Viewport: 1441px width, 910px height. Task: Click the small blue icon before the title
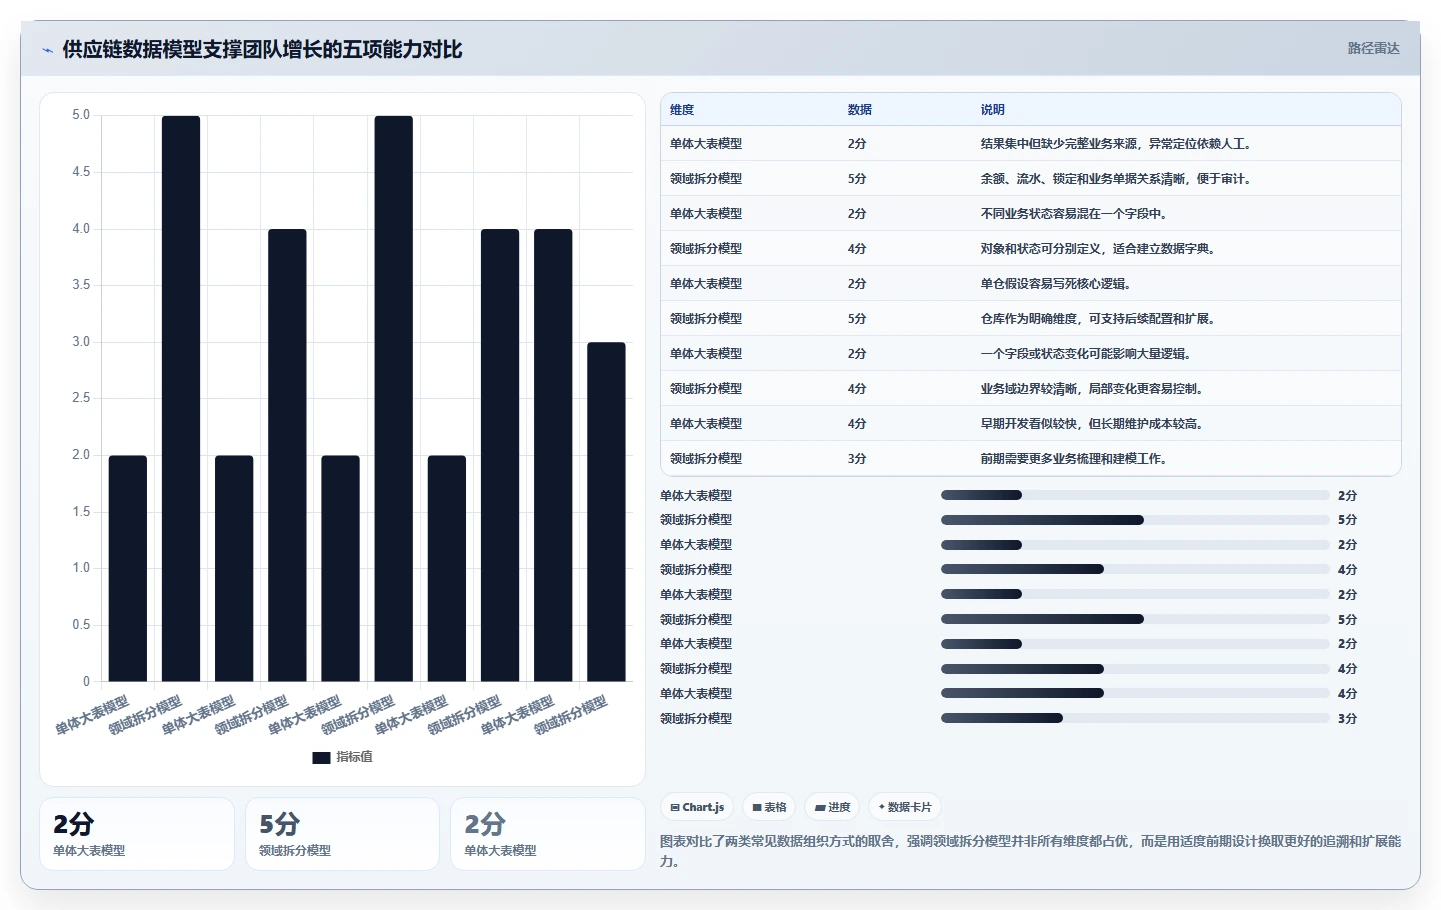[x=47, y=50]
